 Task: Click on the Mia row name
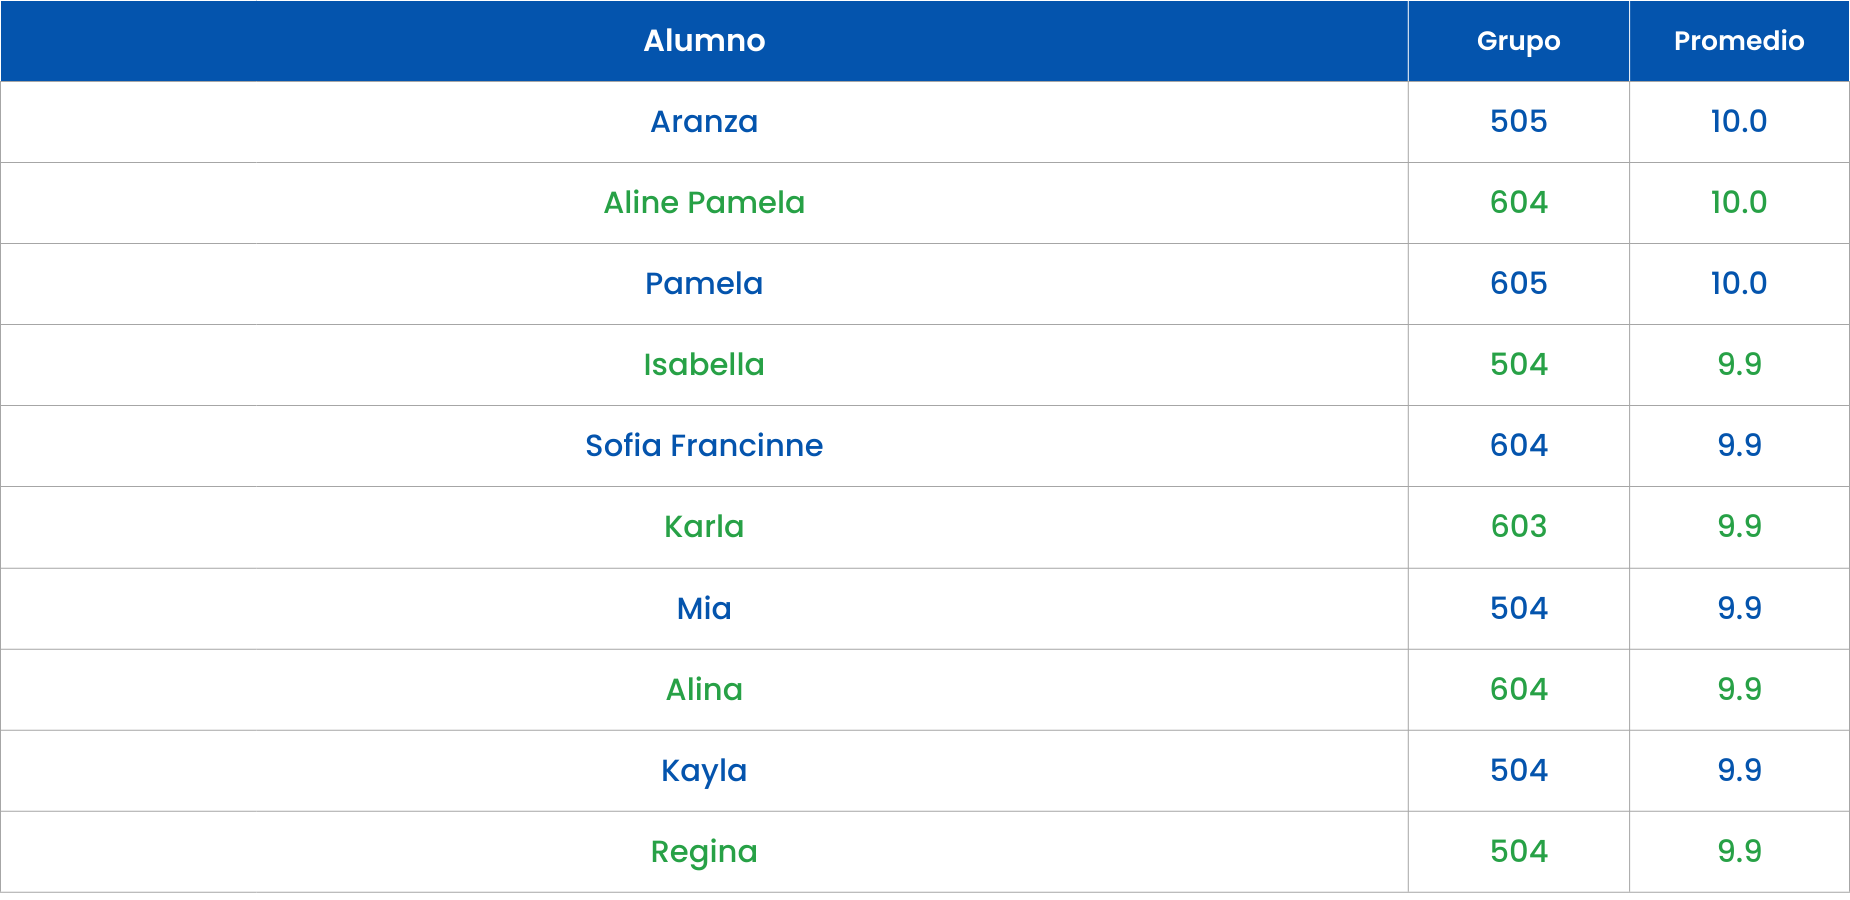click(x=704, y=609)
